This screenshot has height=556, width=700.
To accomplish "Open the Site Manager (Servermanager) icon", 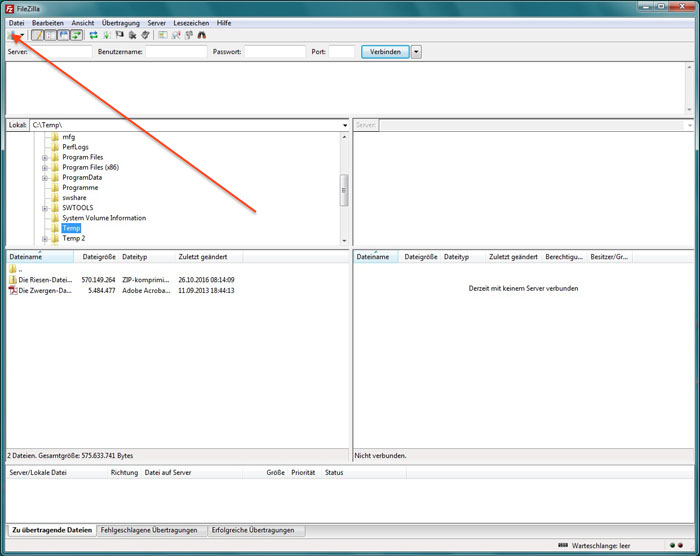I will coord(12,35).
